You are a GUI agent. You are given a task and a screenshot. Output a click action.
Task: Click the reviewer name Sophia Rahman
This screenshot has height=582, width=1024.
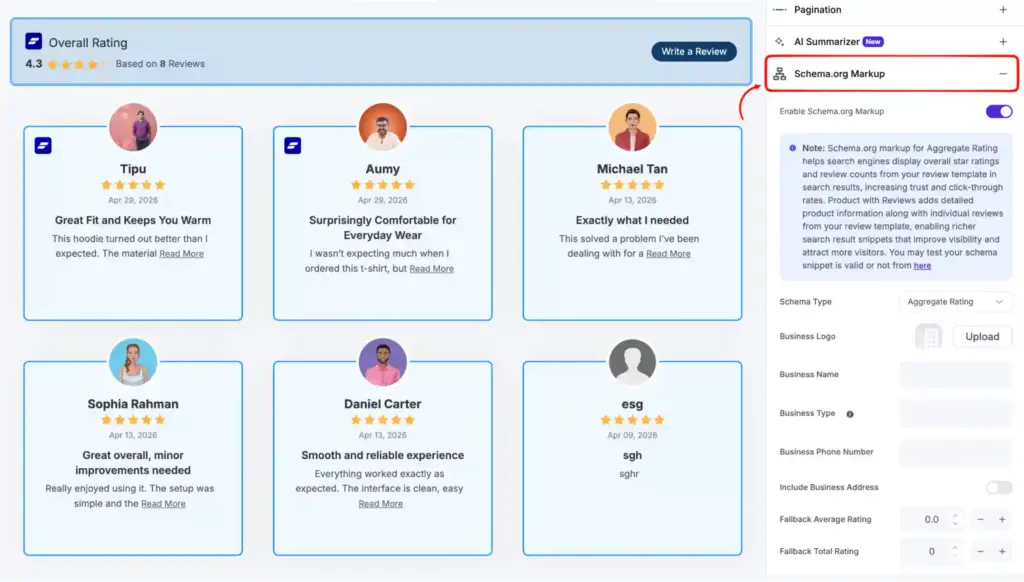(x=133, y=404)
